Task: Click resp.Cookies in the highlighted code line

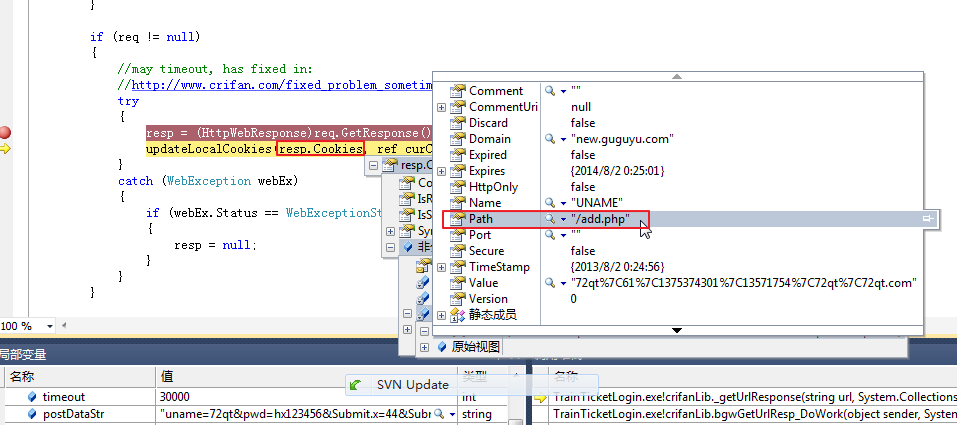Action: tap(321, 149)
